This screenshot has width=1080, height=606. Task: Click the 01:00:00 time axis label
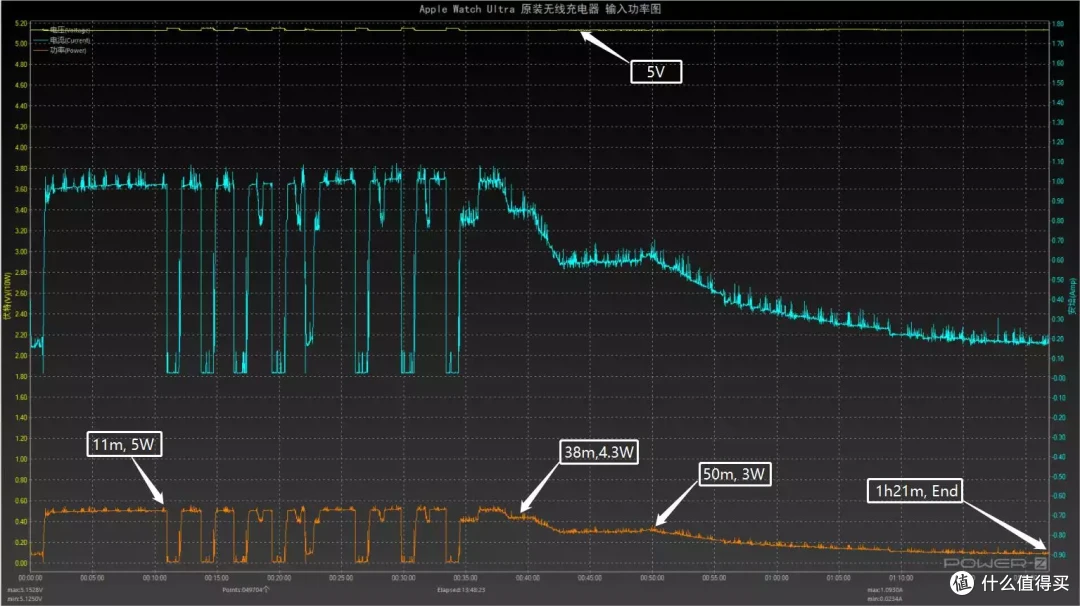pos(776,578)
